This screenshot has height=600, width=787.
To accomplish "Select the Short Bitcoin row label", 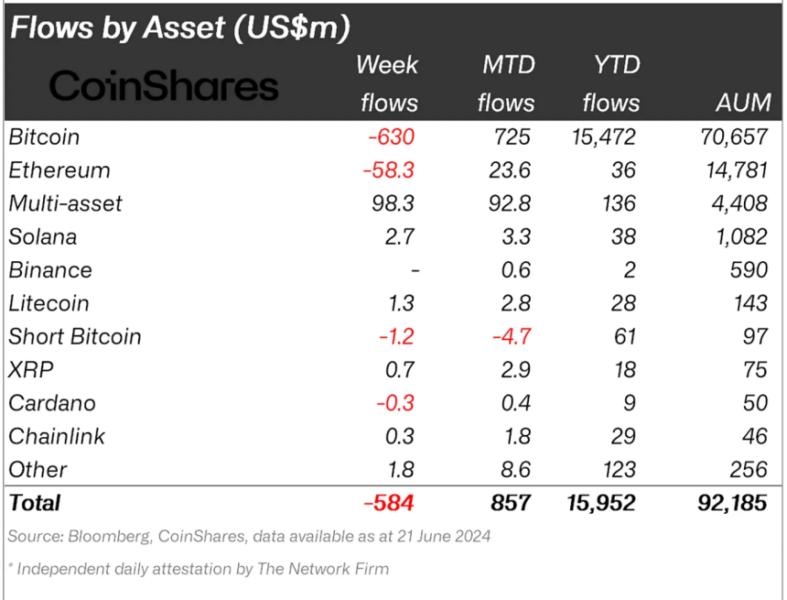I will point(74,336).
